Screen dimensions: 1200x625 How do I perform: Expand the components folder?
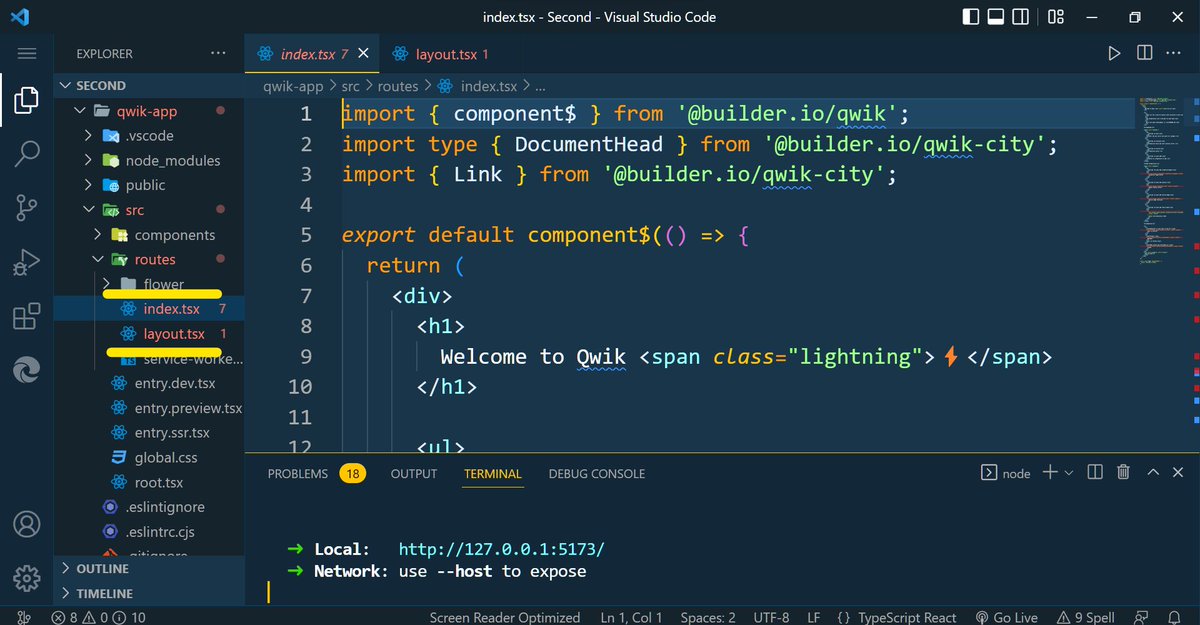click(x=150, y=235)
